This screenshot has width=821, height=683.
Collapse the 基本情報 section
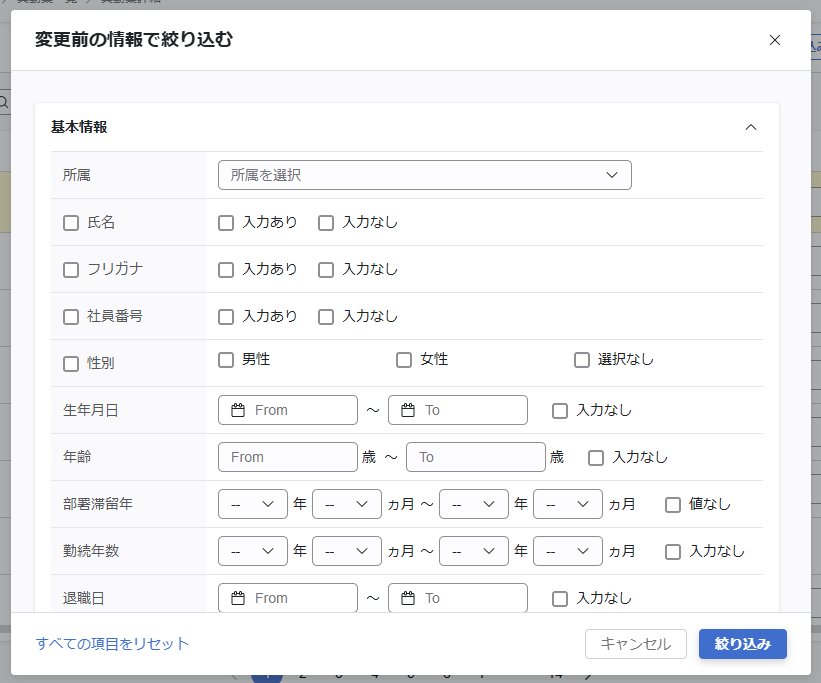tap(751, 128)
